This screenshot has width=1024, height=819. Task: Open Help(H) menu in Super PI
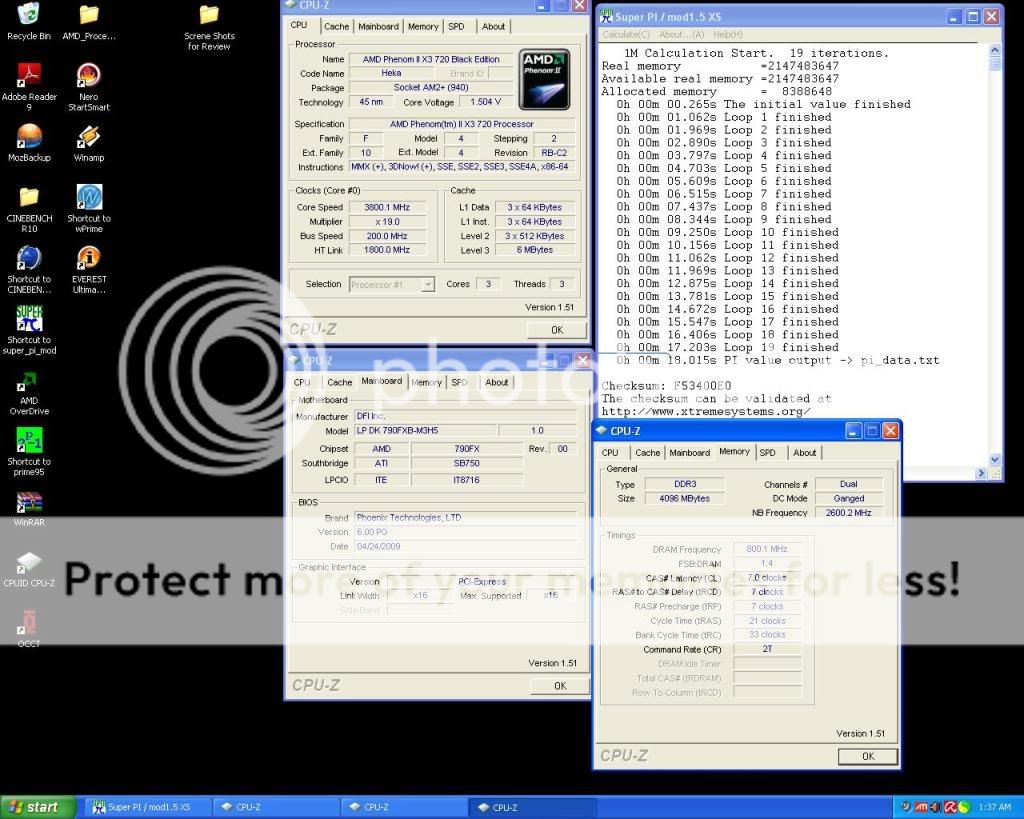[728, 35]
